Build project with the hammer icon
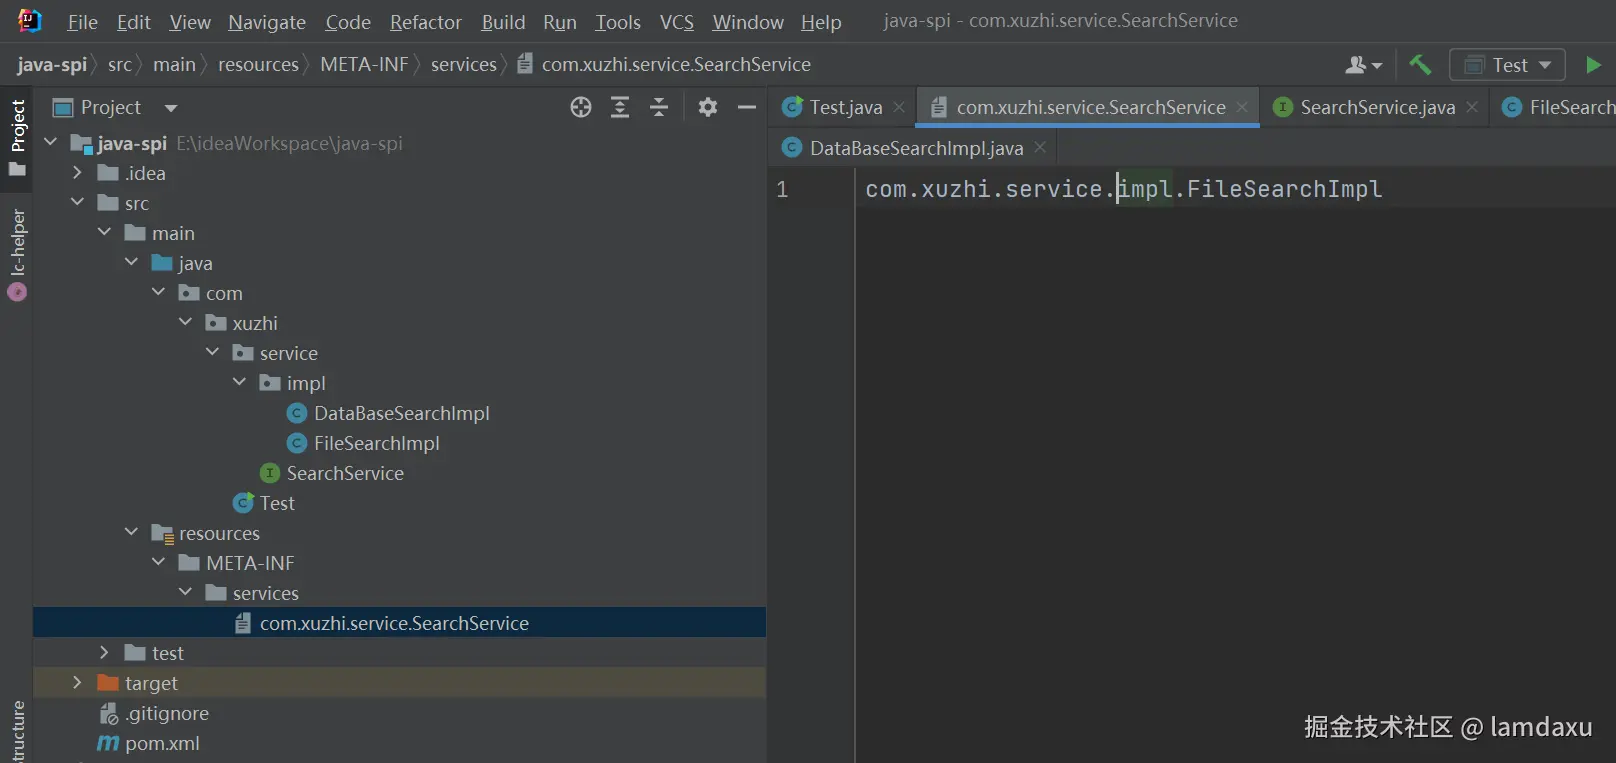 [1420, 65]
